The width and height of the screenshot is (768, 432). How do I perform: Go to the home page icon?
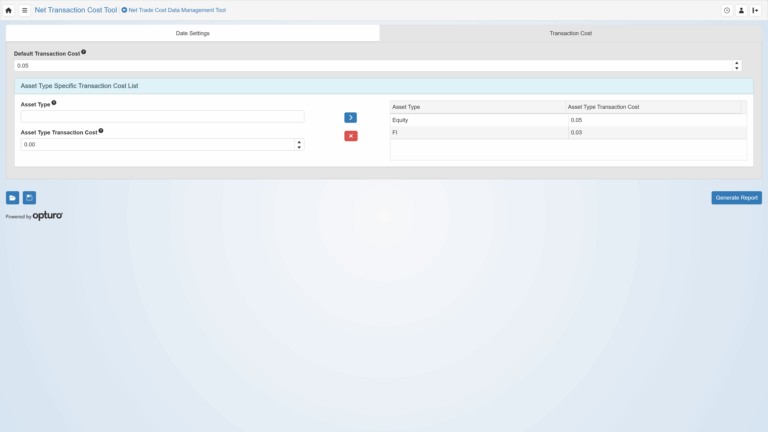point(9,10)
